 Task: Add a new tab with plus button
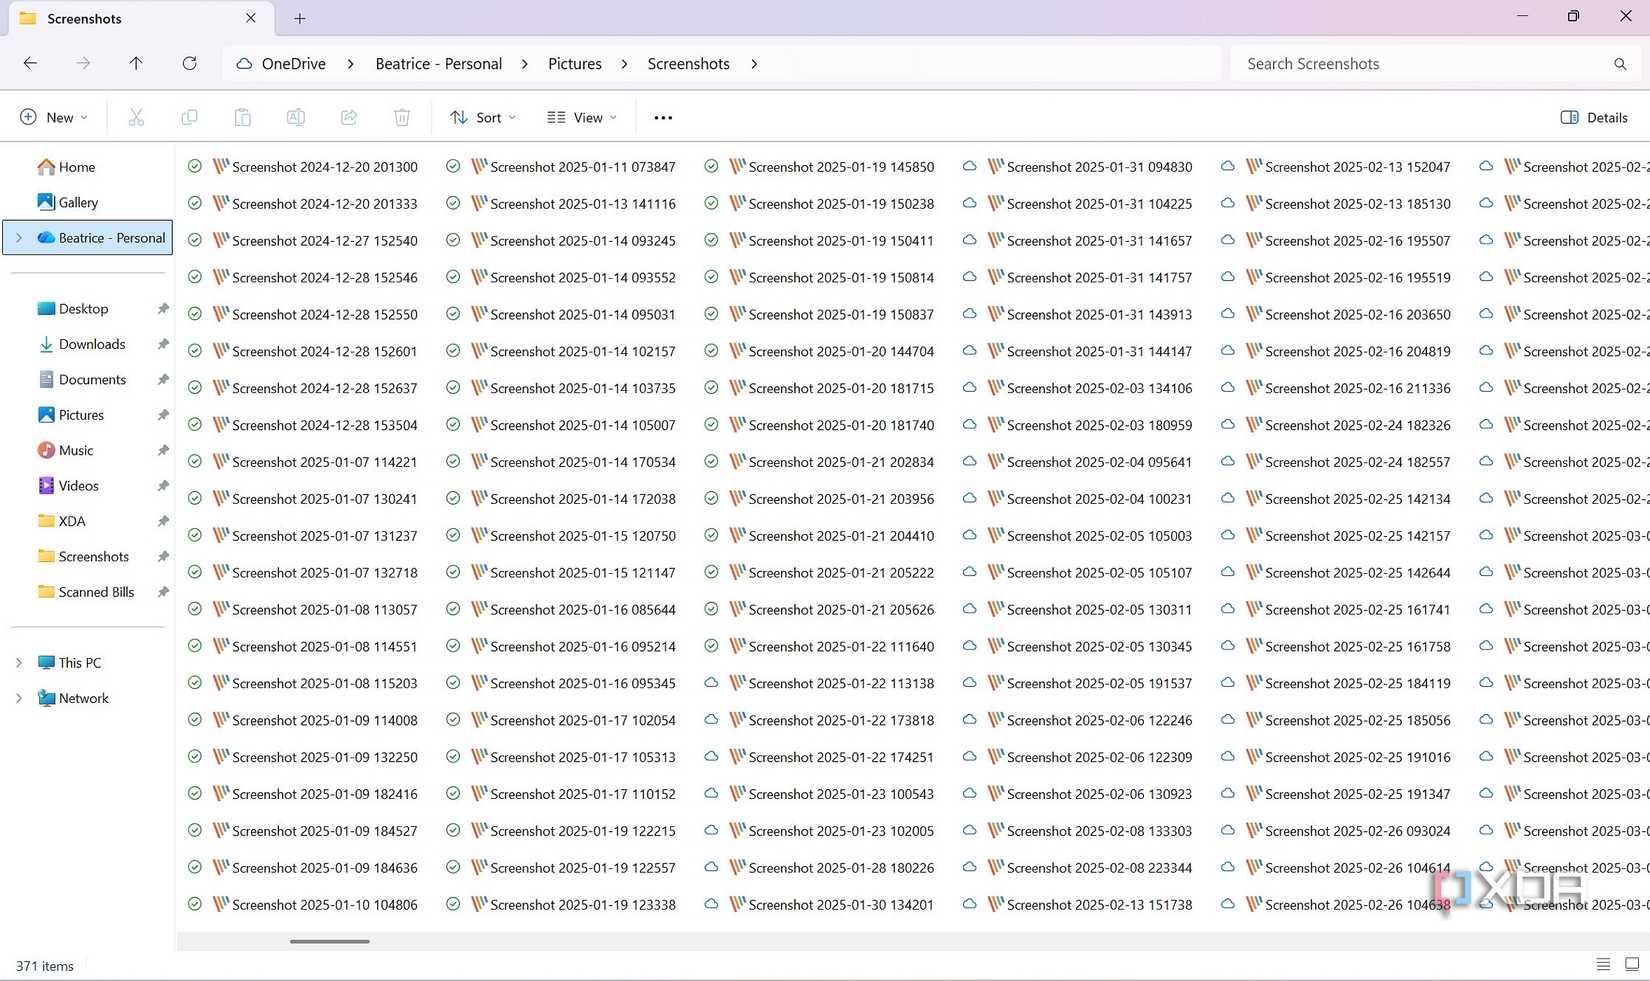click(x=299, y=18)
